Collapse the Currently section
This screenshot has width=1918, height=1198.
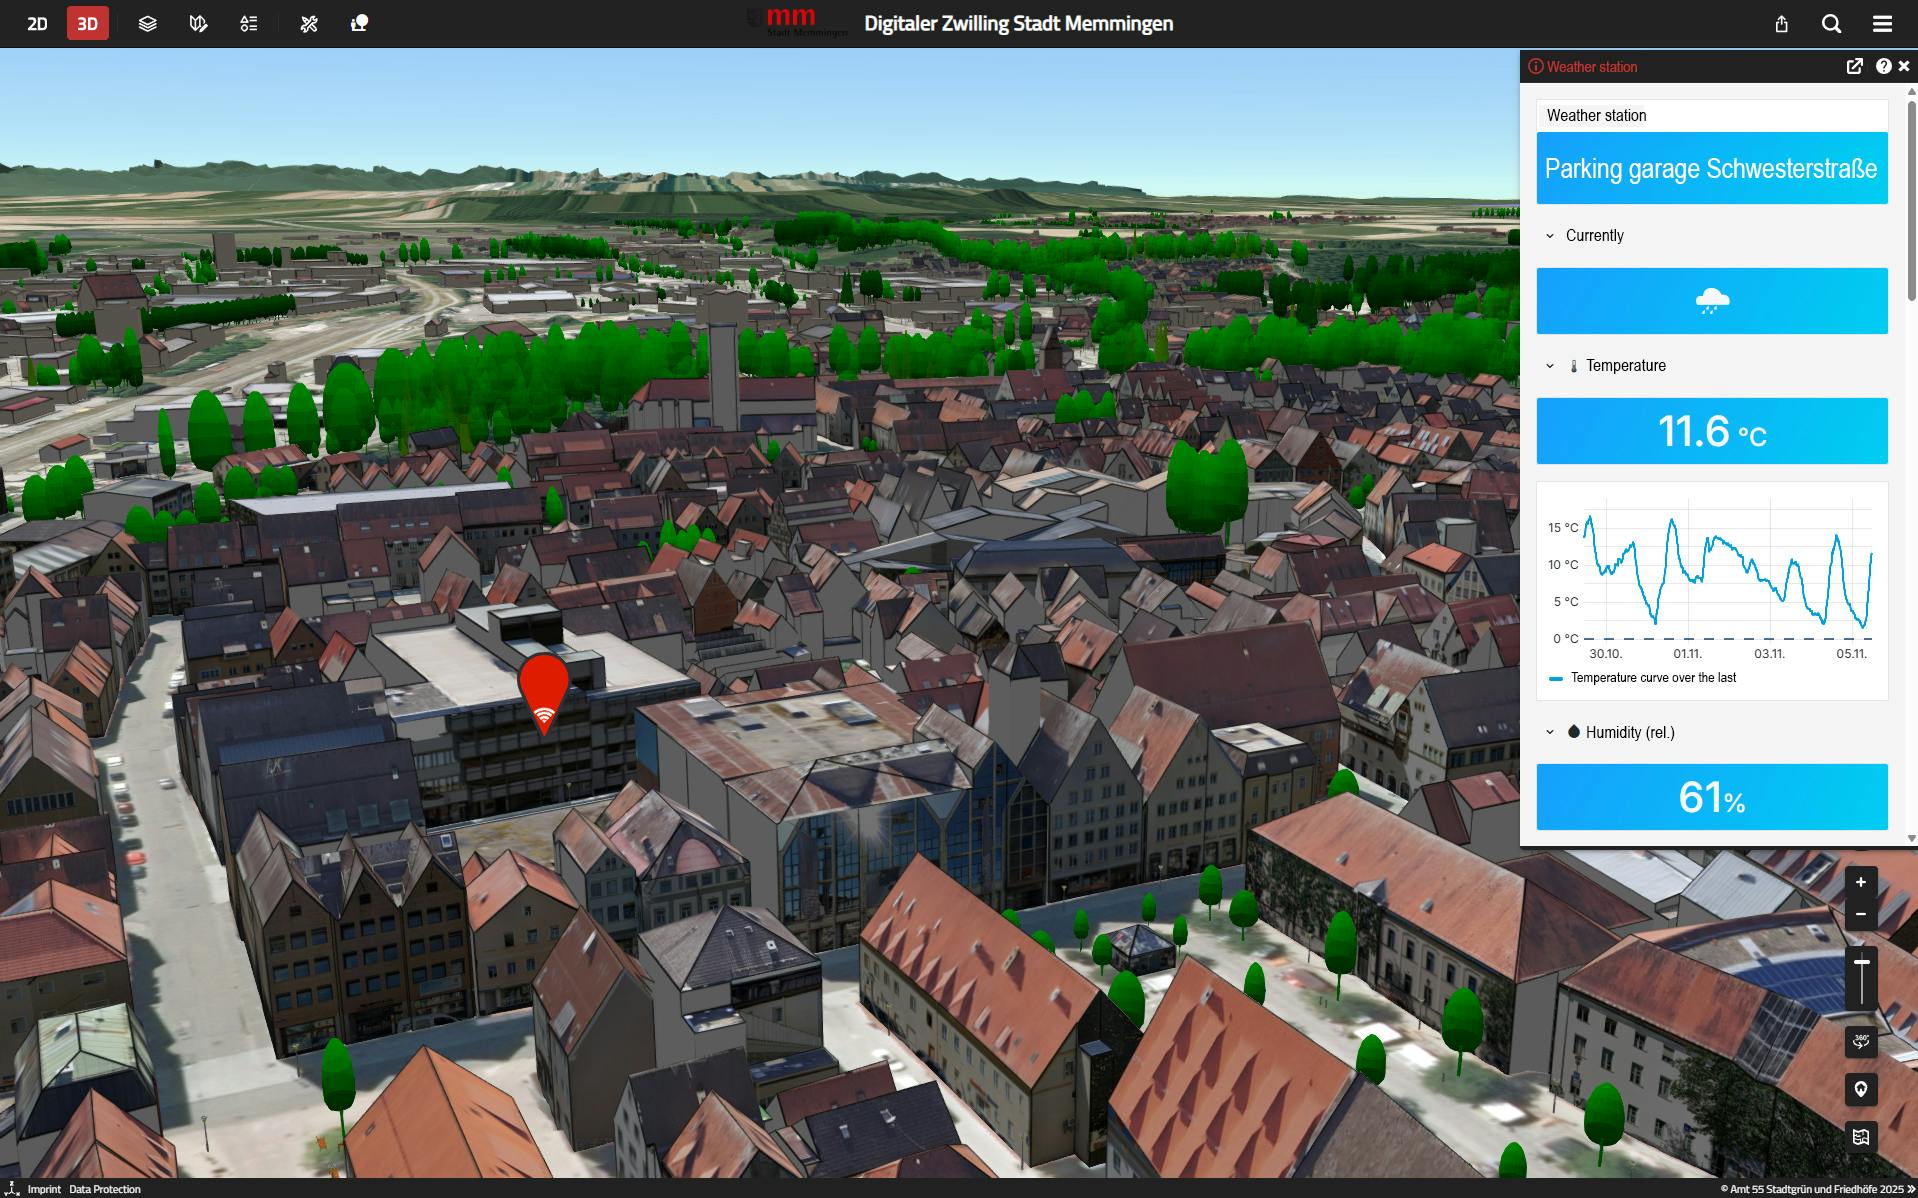[1550, 236]
